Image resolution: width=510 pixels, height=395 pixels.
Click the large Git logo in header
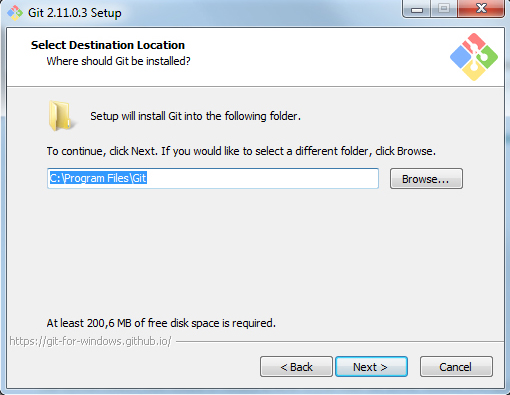tap(474, 57)
